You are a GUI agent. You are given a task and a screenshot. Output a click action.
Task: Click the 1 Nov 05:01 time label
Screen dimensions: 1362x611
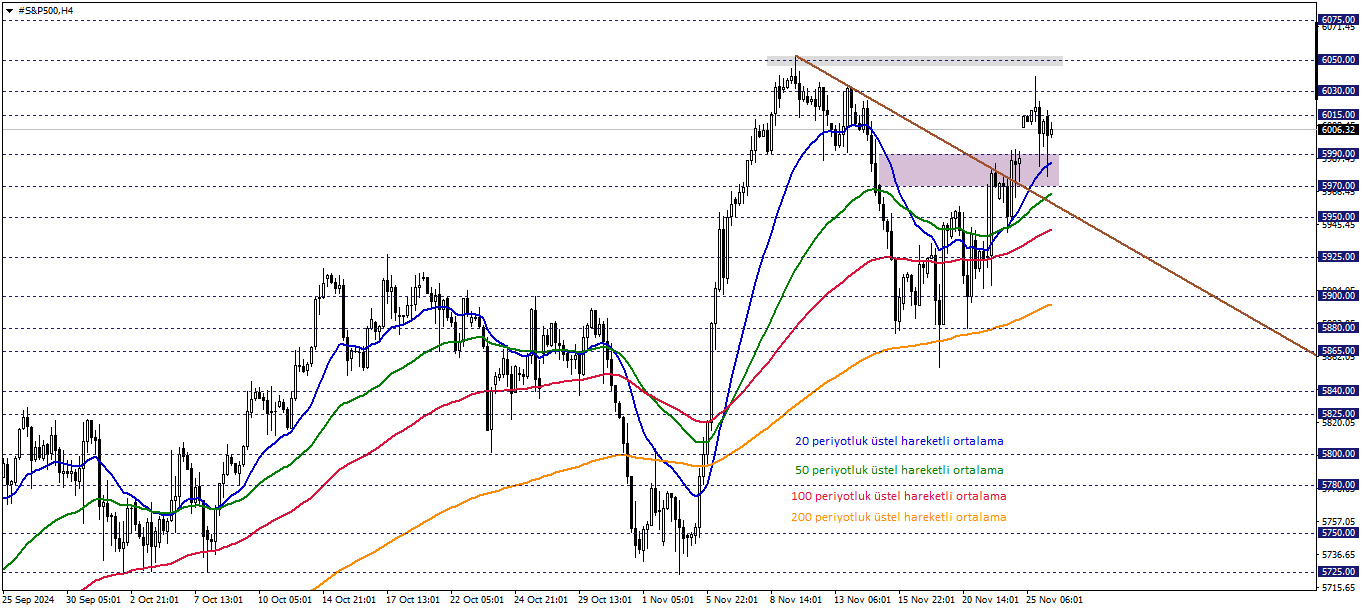click(668, 601)
